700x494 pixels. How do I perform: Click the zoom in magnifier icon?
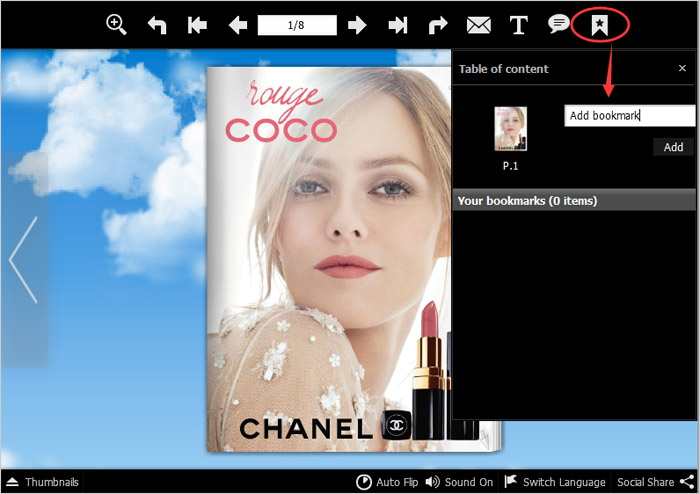point(117,25)
